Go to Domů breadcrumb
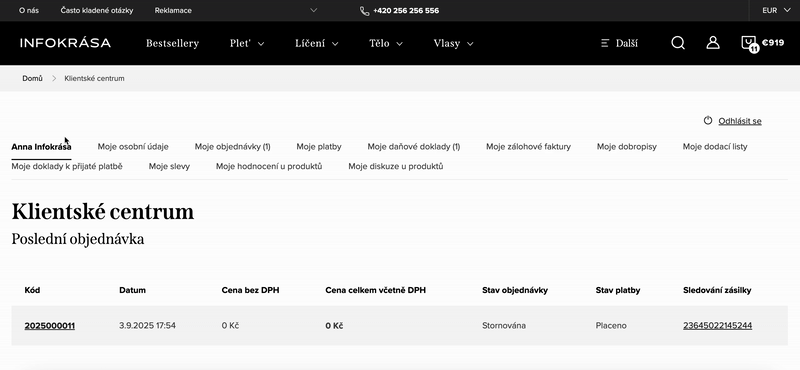The image size is (800, 370). pos(33,79)
